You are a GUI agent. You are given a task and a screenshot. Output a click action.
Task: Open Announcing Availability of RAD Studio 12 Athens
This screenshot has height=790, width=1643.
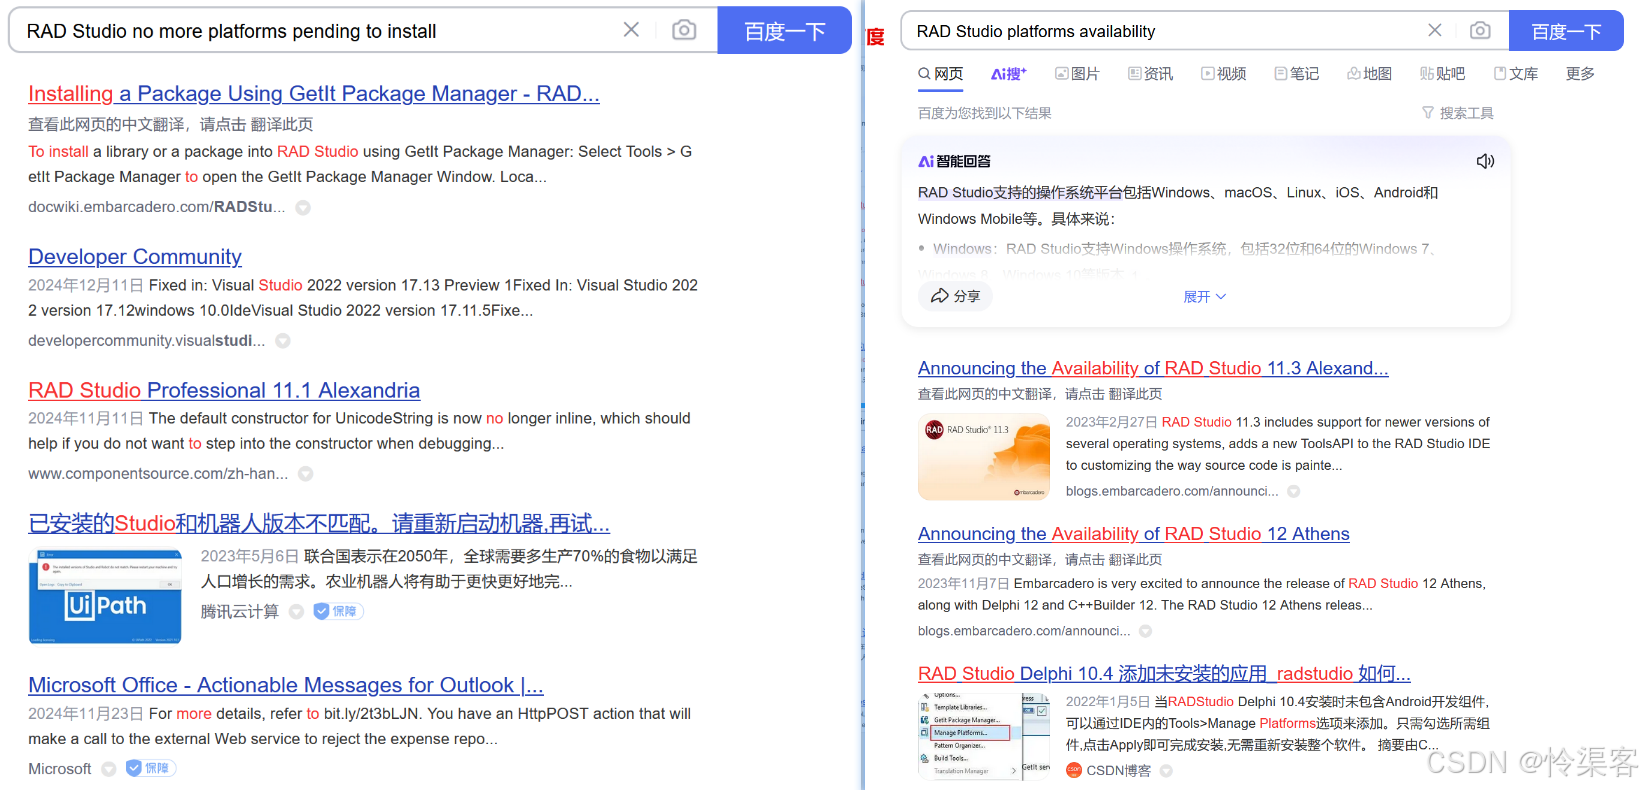[x=1134, y=534]
